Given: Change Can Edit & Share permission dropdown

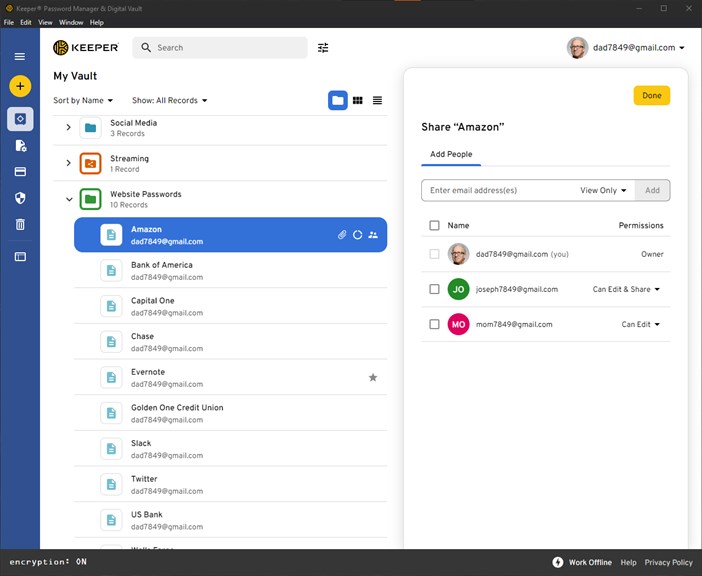Looking at the screenshot, I should tap(626, 289).
